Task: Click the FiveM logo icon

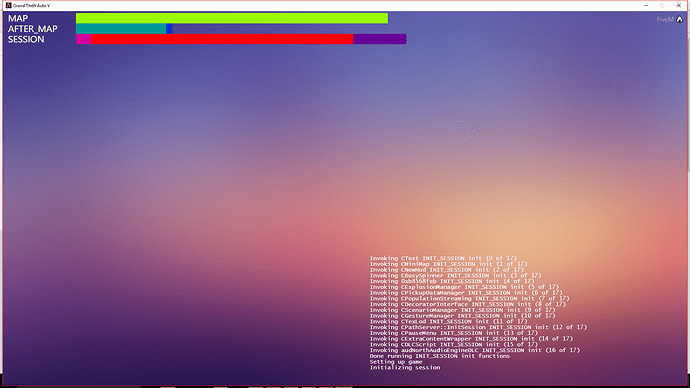Action: pos(679,19)
